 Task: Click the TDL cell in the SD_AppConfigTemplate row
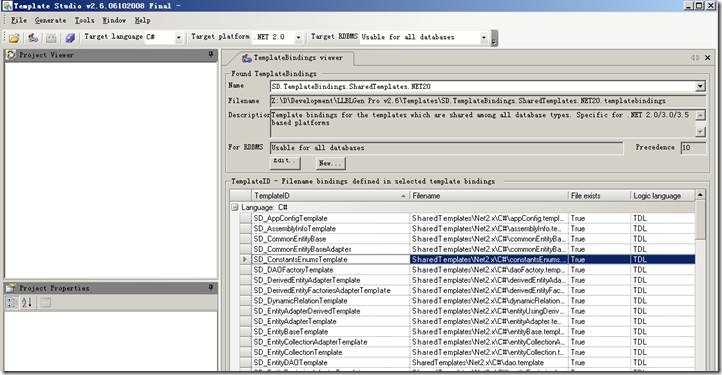662,218
